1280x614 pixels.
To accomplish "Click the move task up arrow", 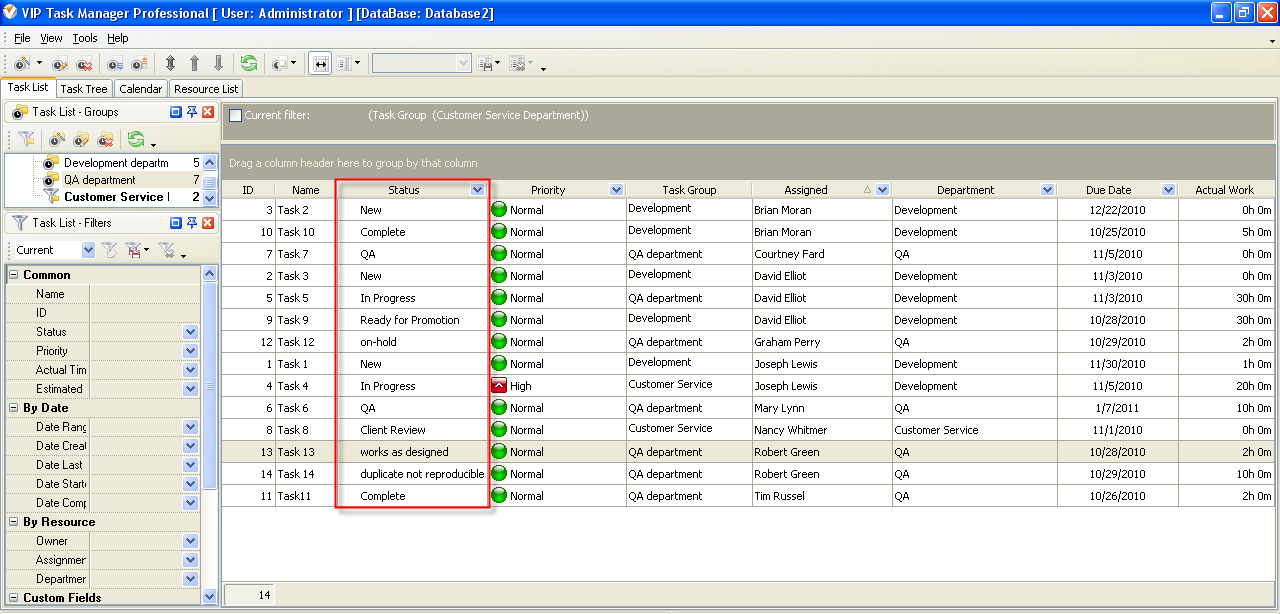I will click(x=194, y=63).
